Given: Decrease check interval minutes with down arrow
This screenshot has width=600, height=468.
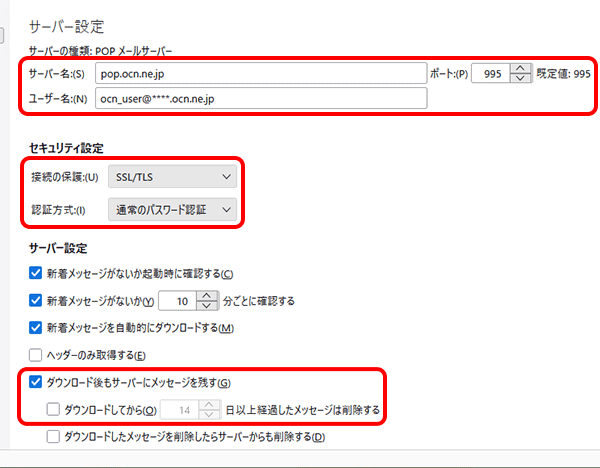Looking at the screenshot, I should point(206,306).
